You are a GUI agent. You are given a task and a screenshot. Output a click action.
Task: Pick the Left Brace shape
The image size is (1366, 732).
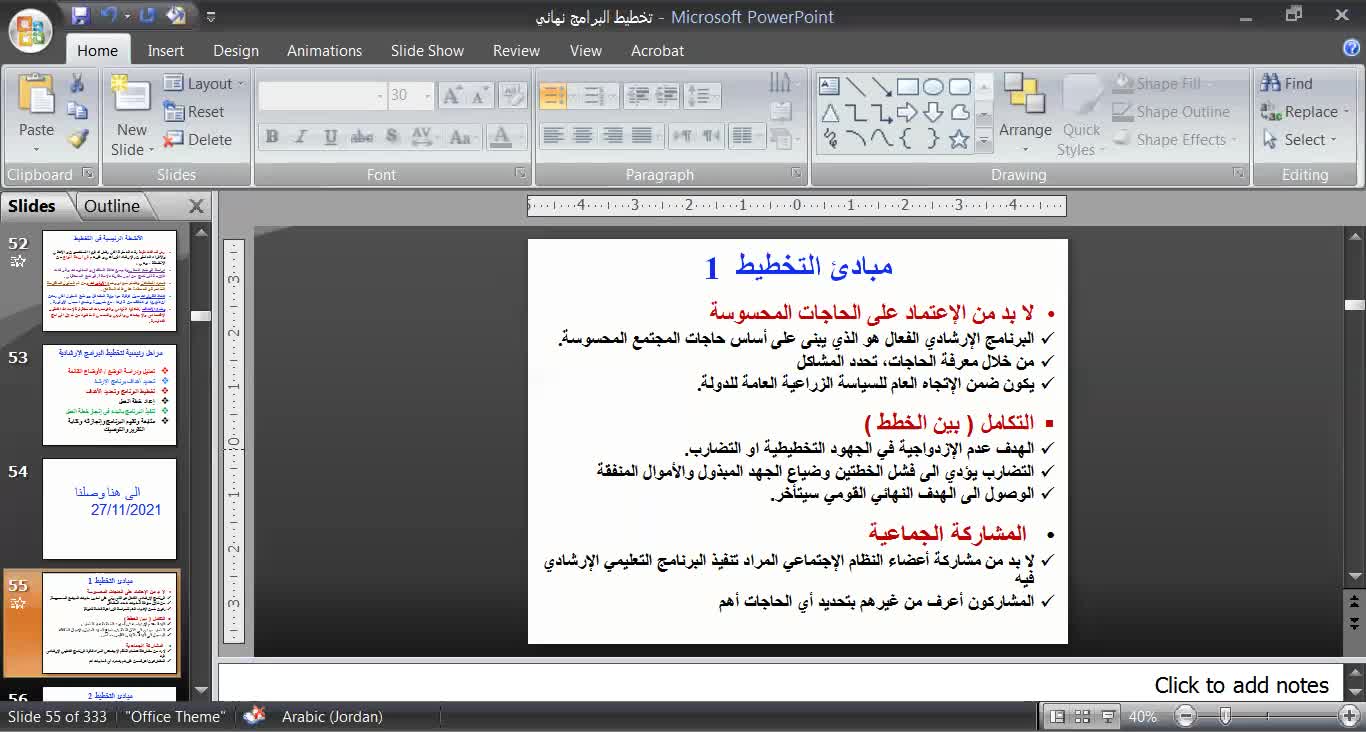click(x=907, y=139)
